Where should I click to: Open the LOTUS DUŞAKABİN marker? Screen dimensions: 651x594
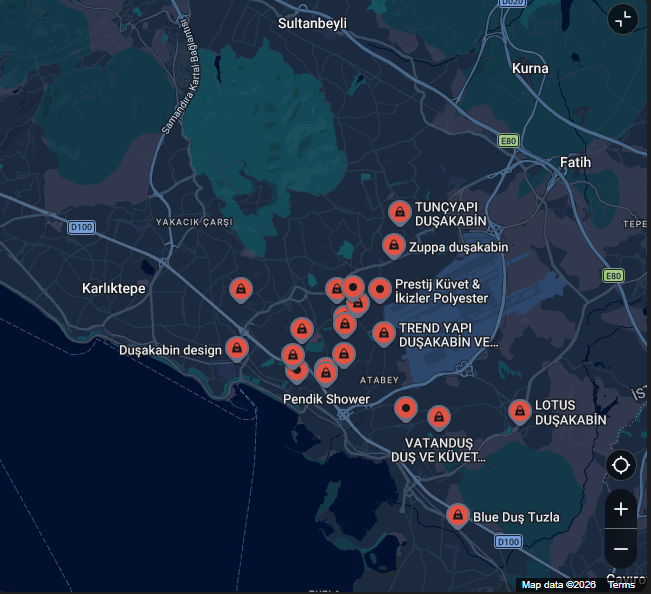click(x=519, y=411)
